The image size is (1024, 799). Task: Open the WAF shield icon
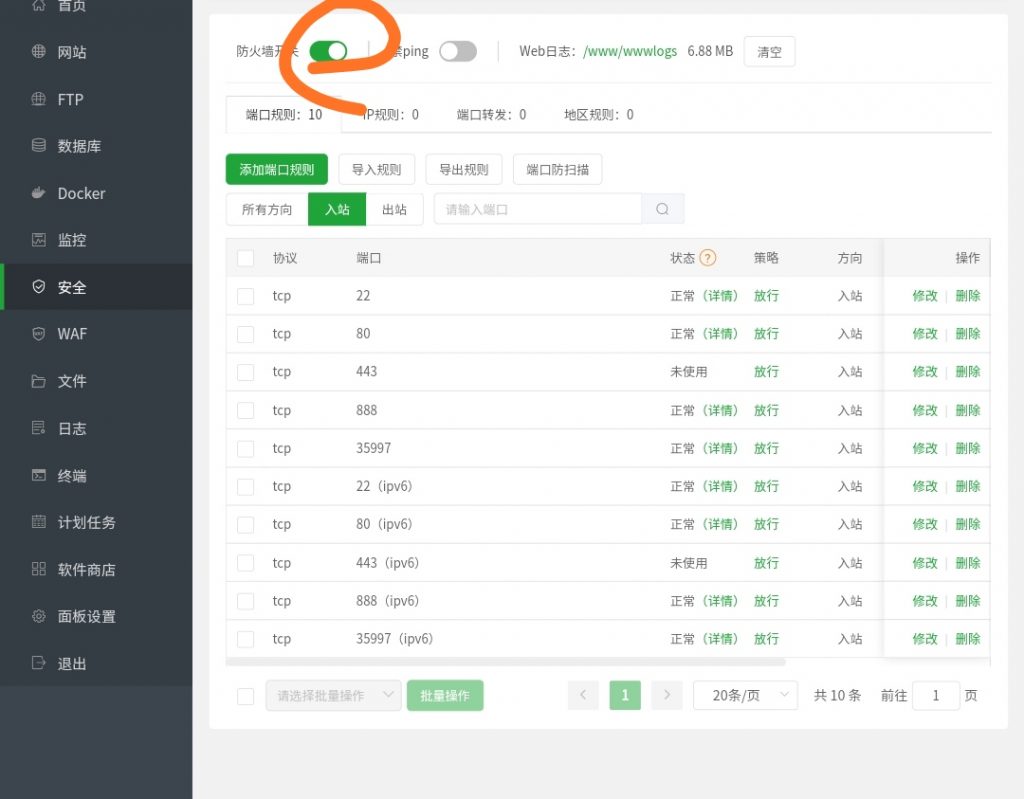click(39, 334)
